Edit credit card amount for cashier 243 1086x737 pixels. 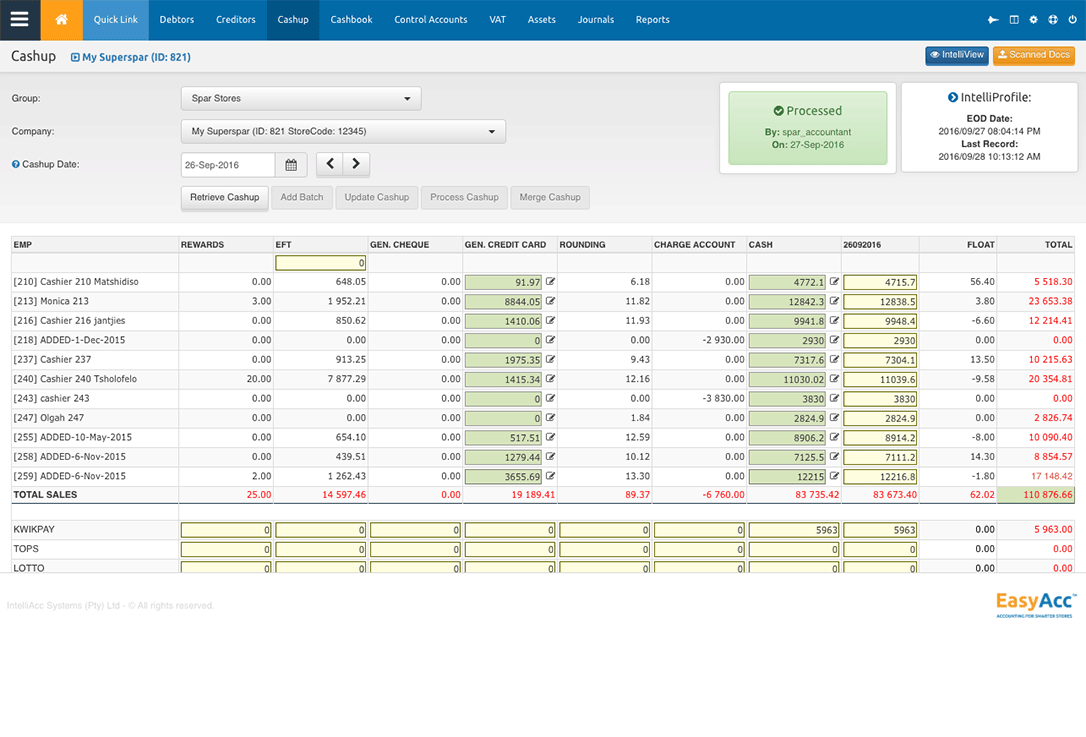click(551, 398)
